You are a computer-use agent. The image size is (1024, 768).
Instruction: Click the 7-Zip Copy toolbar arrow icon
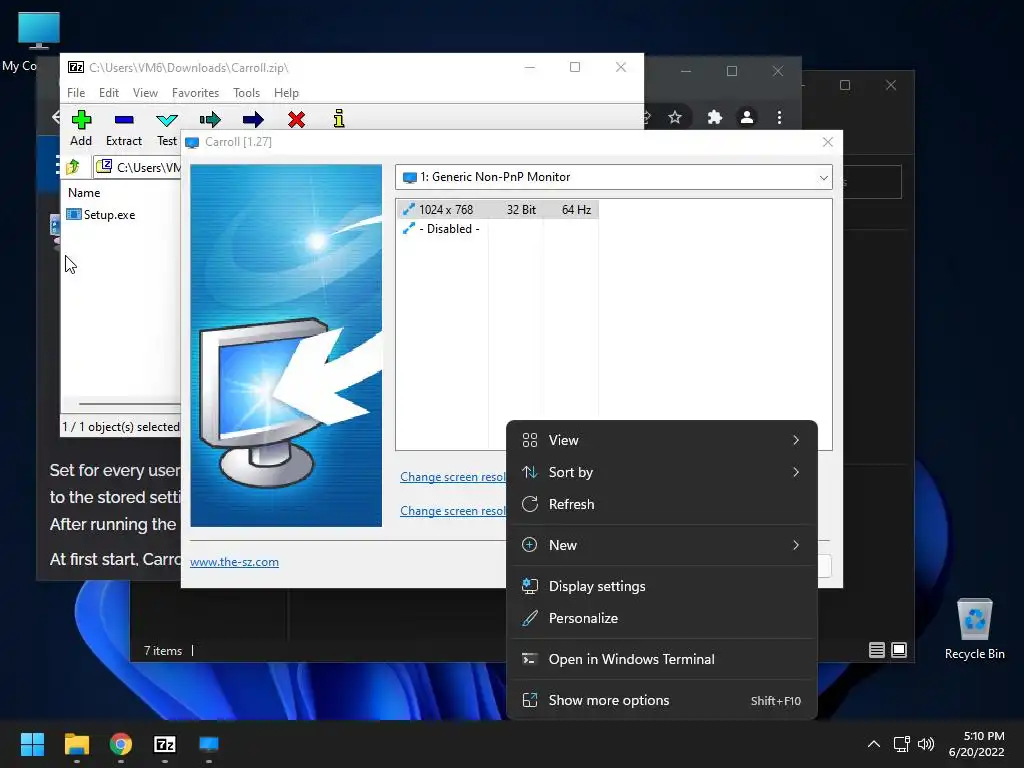(210, 120)
